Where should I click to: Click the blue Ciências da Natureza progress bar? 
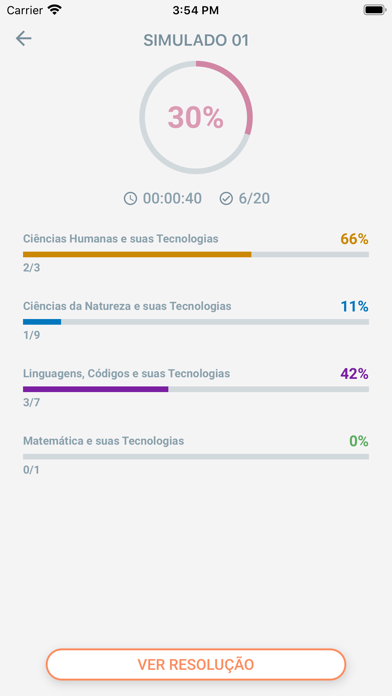pyautogui.click(x=196, y=322)
